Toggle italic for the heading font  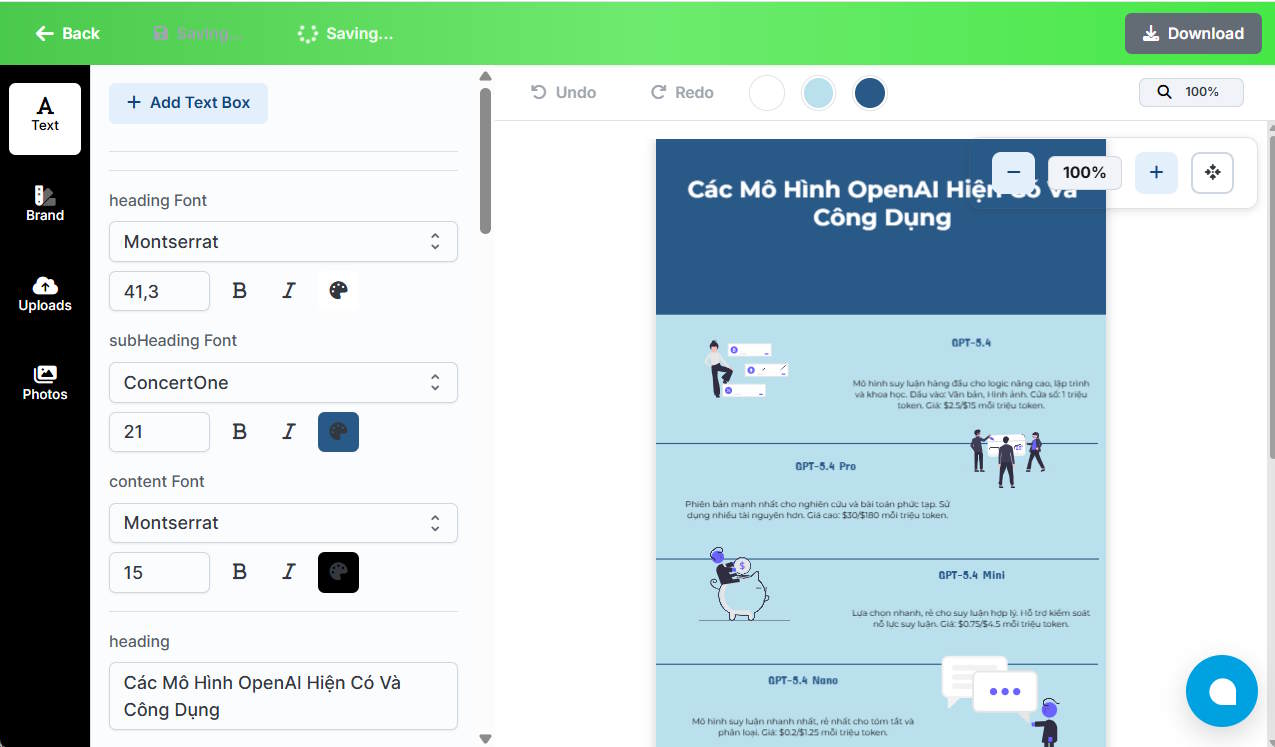point(288,290)
